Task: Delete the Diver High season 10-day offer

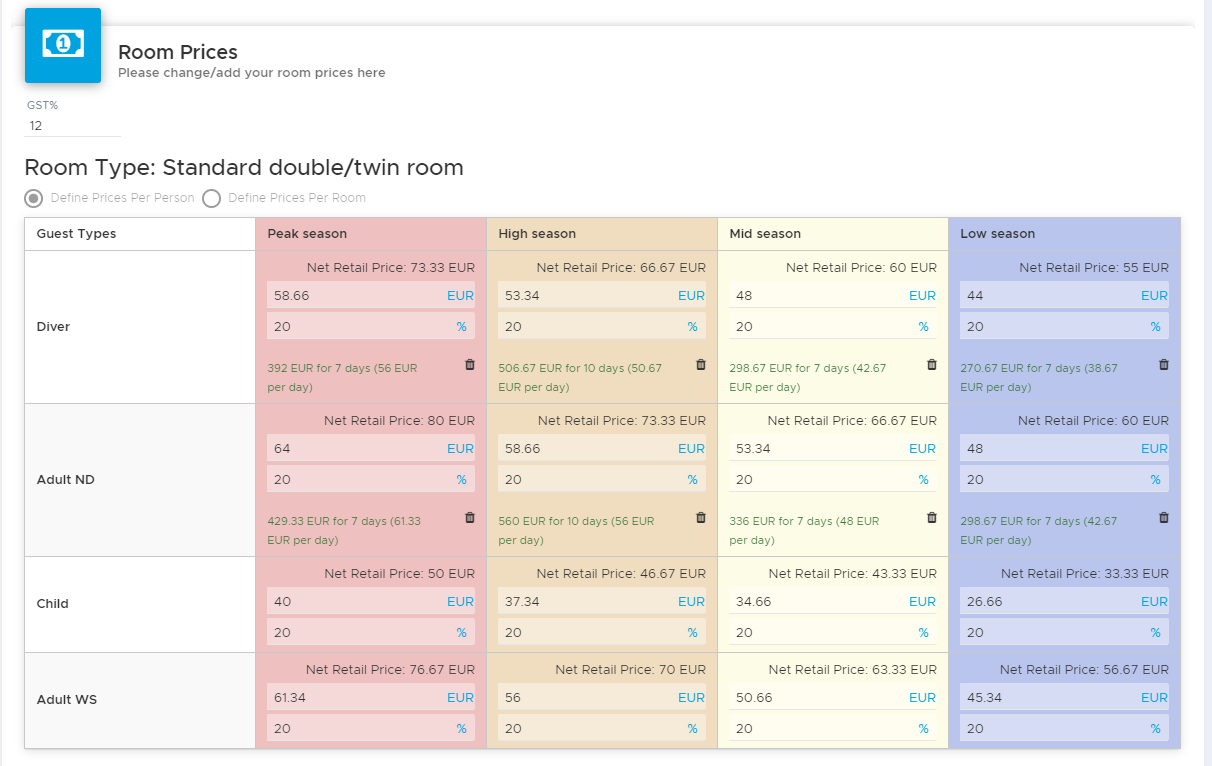Action: [x=701, y=365]
